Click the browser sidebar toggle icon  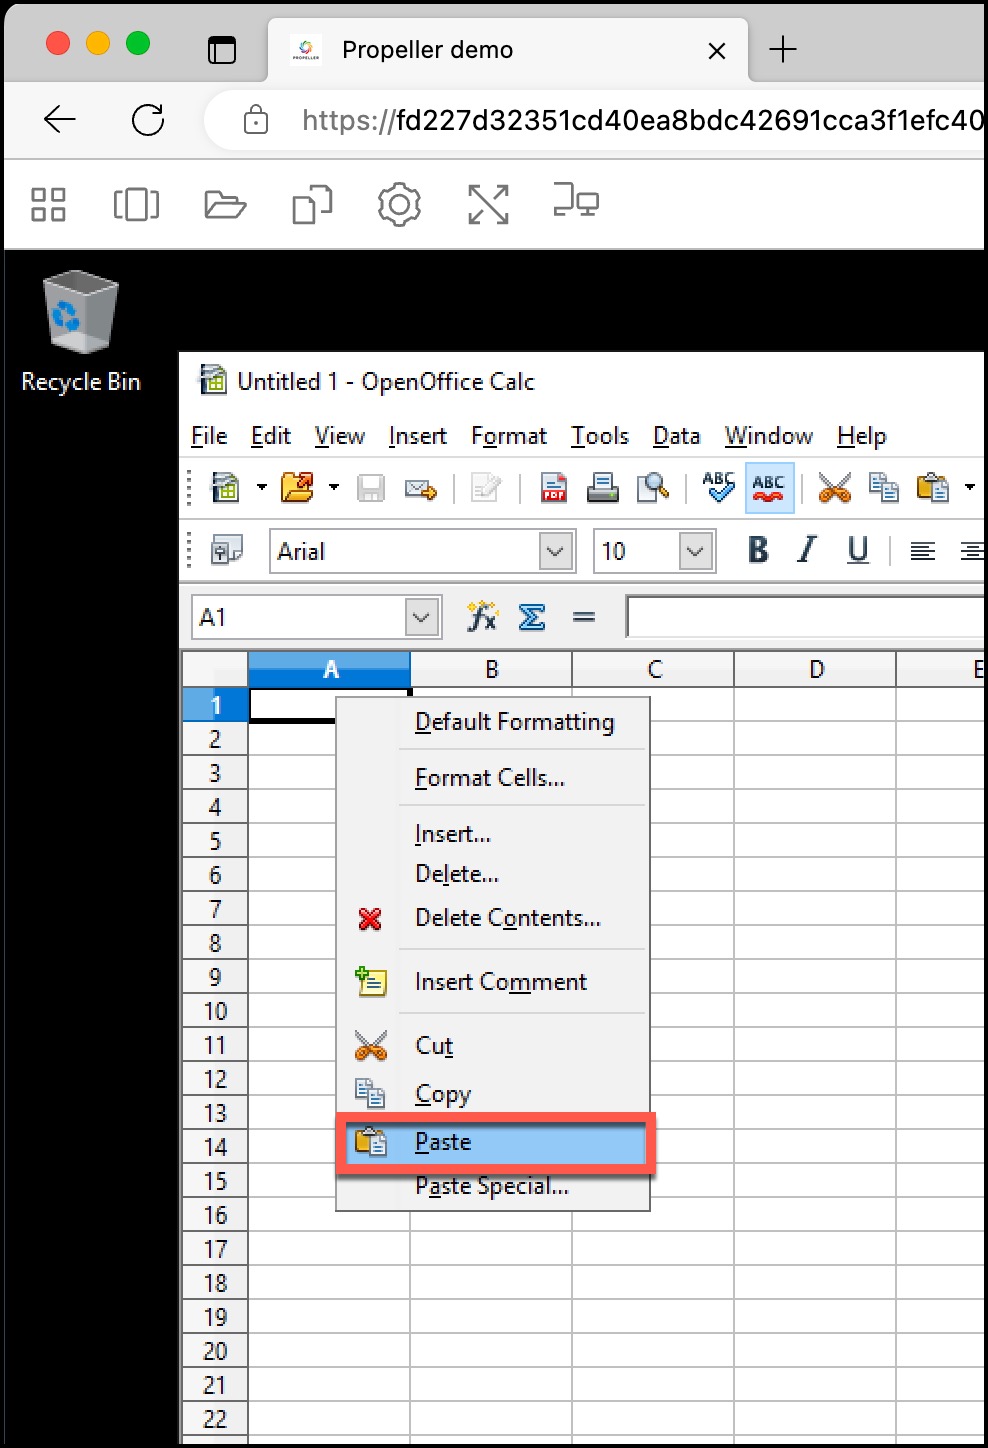(222, 49)
